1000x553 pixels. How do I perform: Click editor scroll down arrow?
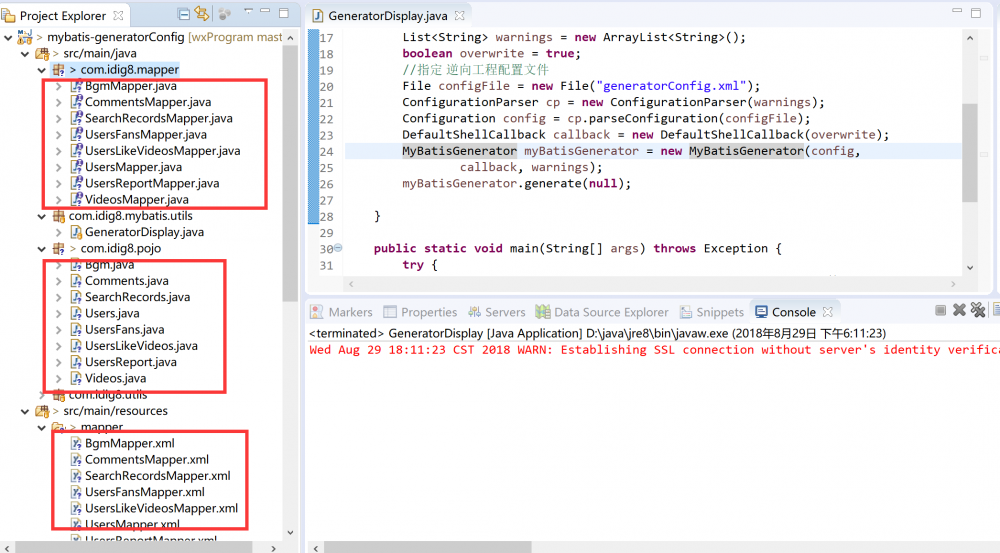click(969, 268)
